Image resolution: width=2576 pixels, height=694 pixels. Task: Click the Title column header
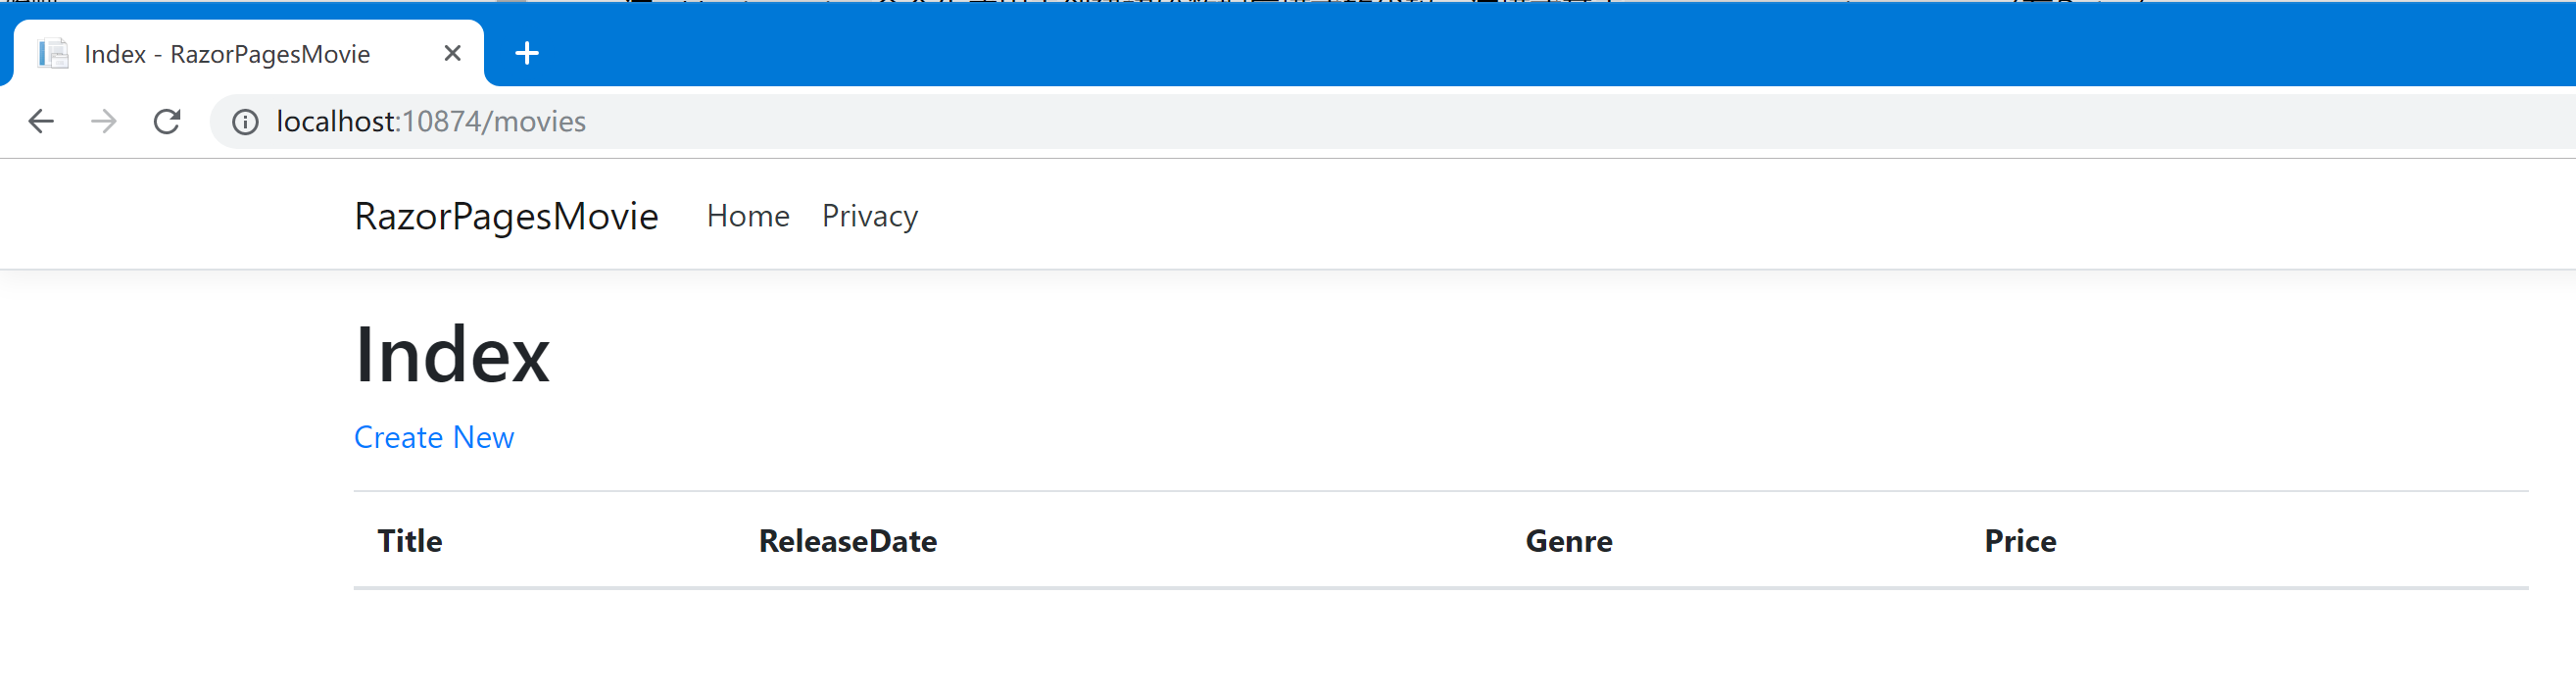[409, 541]
